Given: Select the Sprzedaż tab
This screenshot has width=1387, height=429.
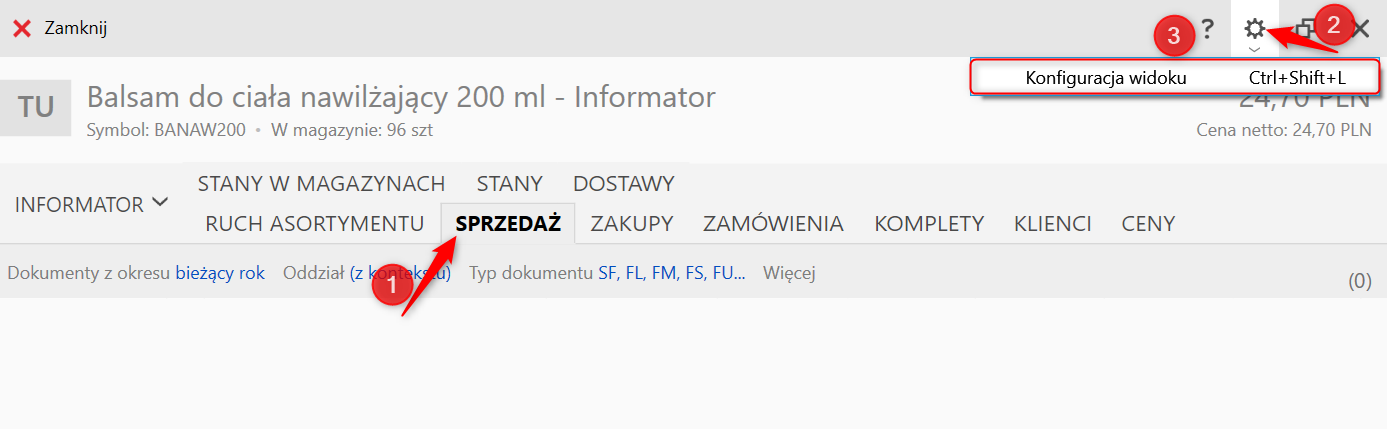Looking at the screenshot, I should click(x=508, y=223).
